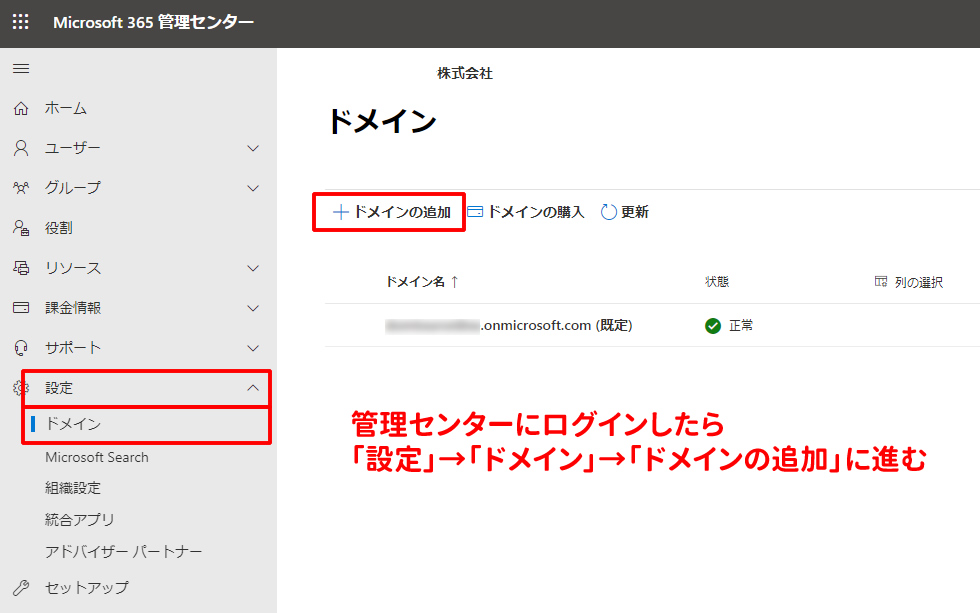
Task: Expand the サポート chevron
Action: (252, 348)
